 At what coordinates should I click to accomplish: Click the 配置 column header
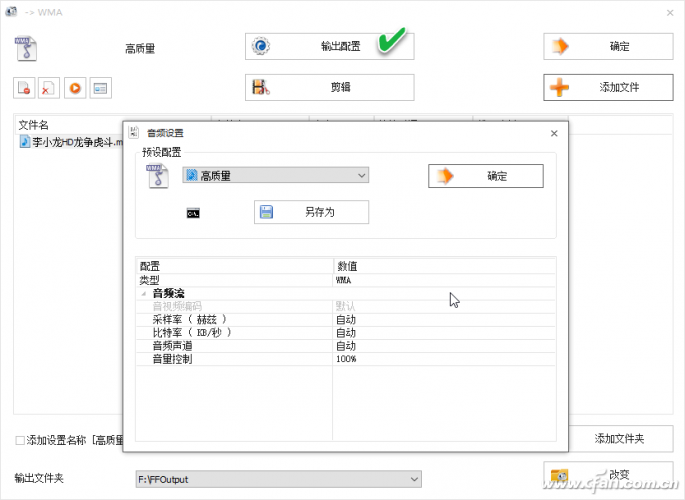235,266
